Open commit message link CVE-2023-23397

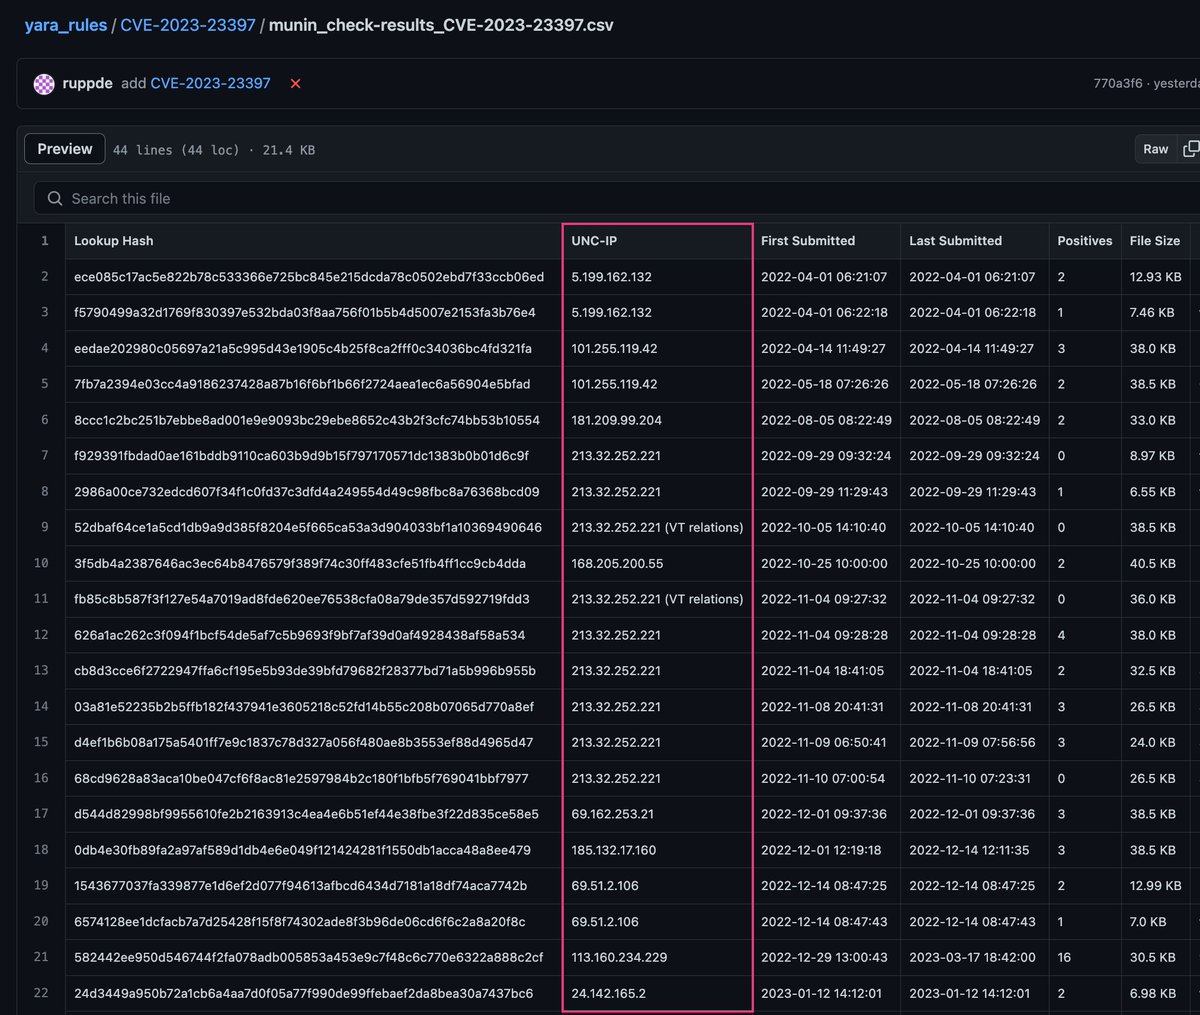[210, 84]
